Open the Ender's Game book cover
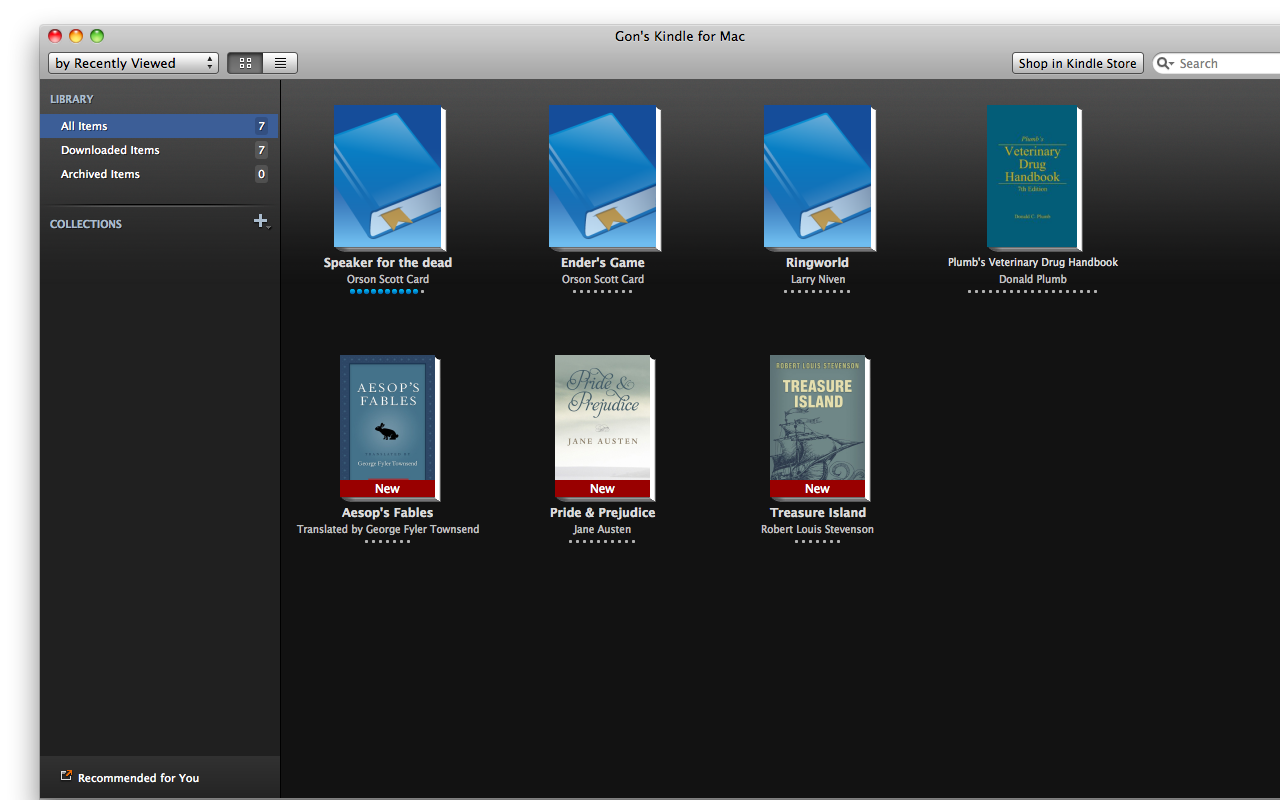Screen dimensions: 1280x800 pyautogui.click(x=603, y=178)
